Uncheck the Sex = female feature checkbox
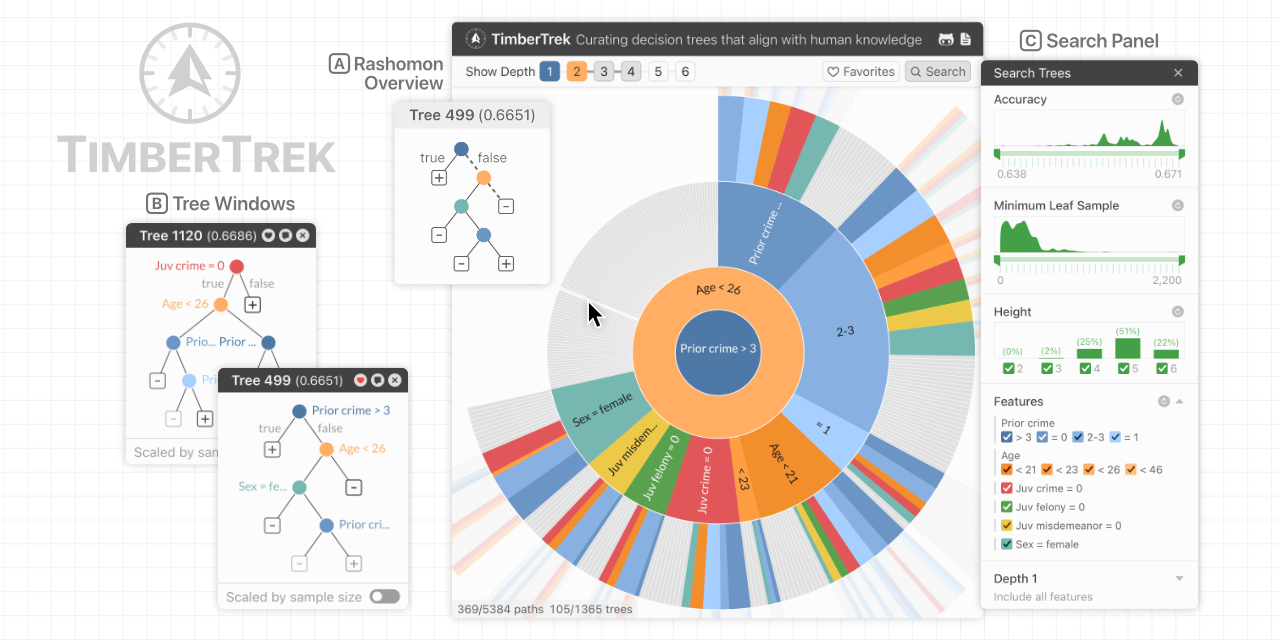Image resolution: width=1280 pixels, height=640 pixels. 1007,544
